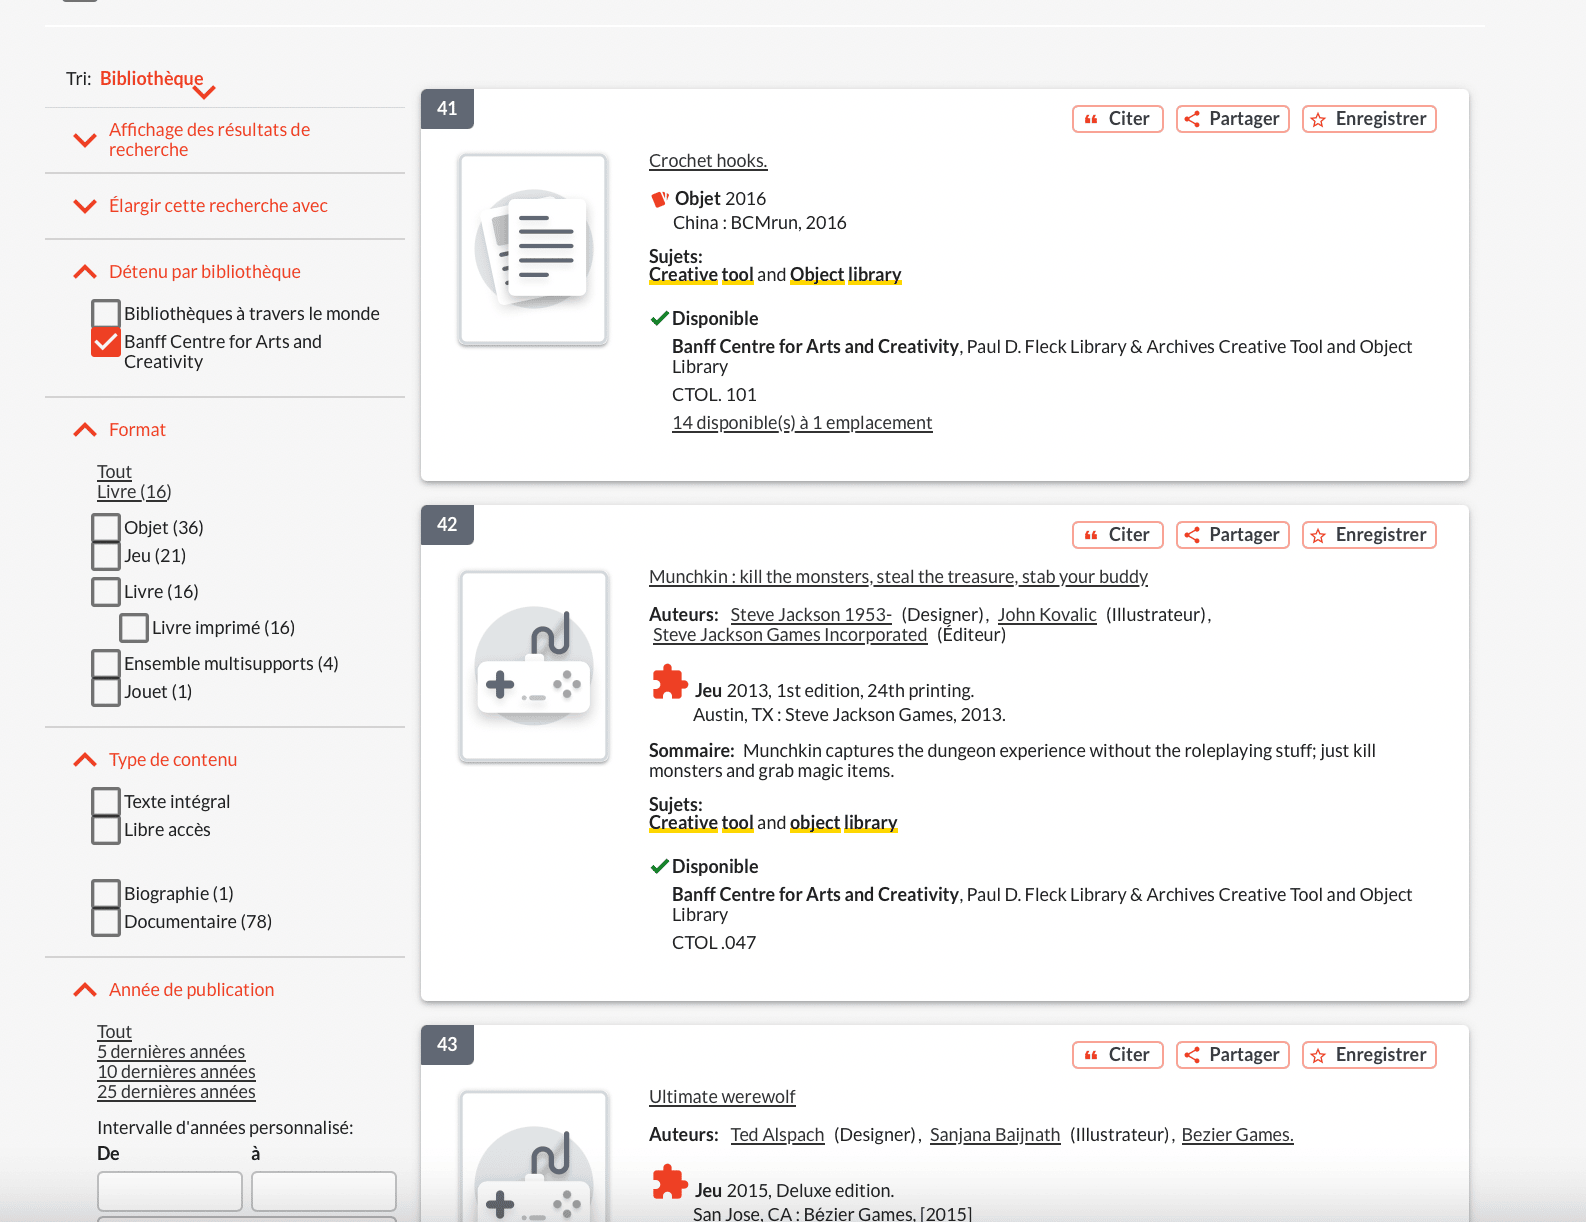Open illustrator link John Kovalic
1586x1222 pixels.
[1047, 615]
